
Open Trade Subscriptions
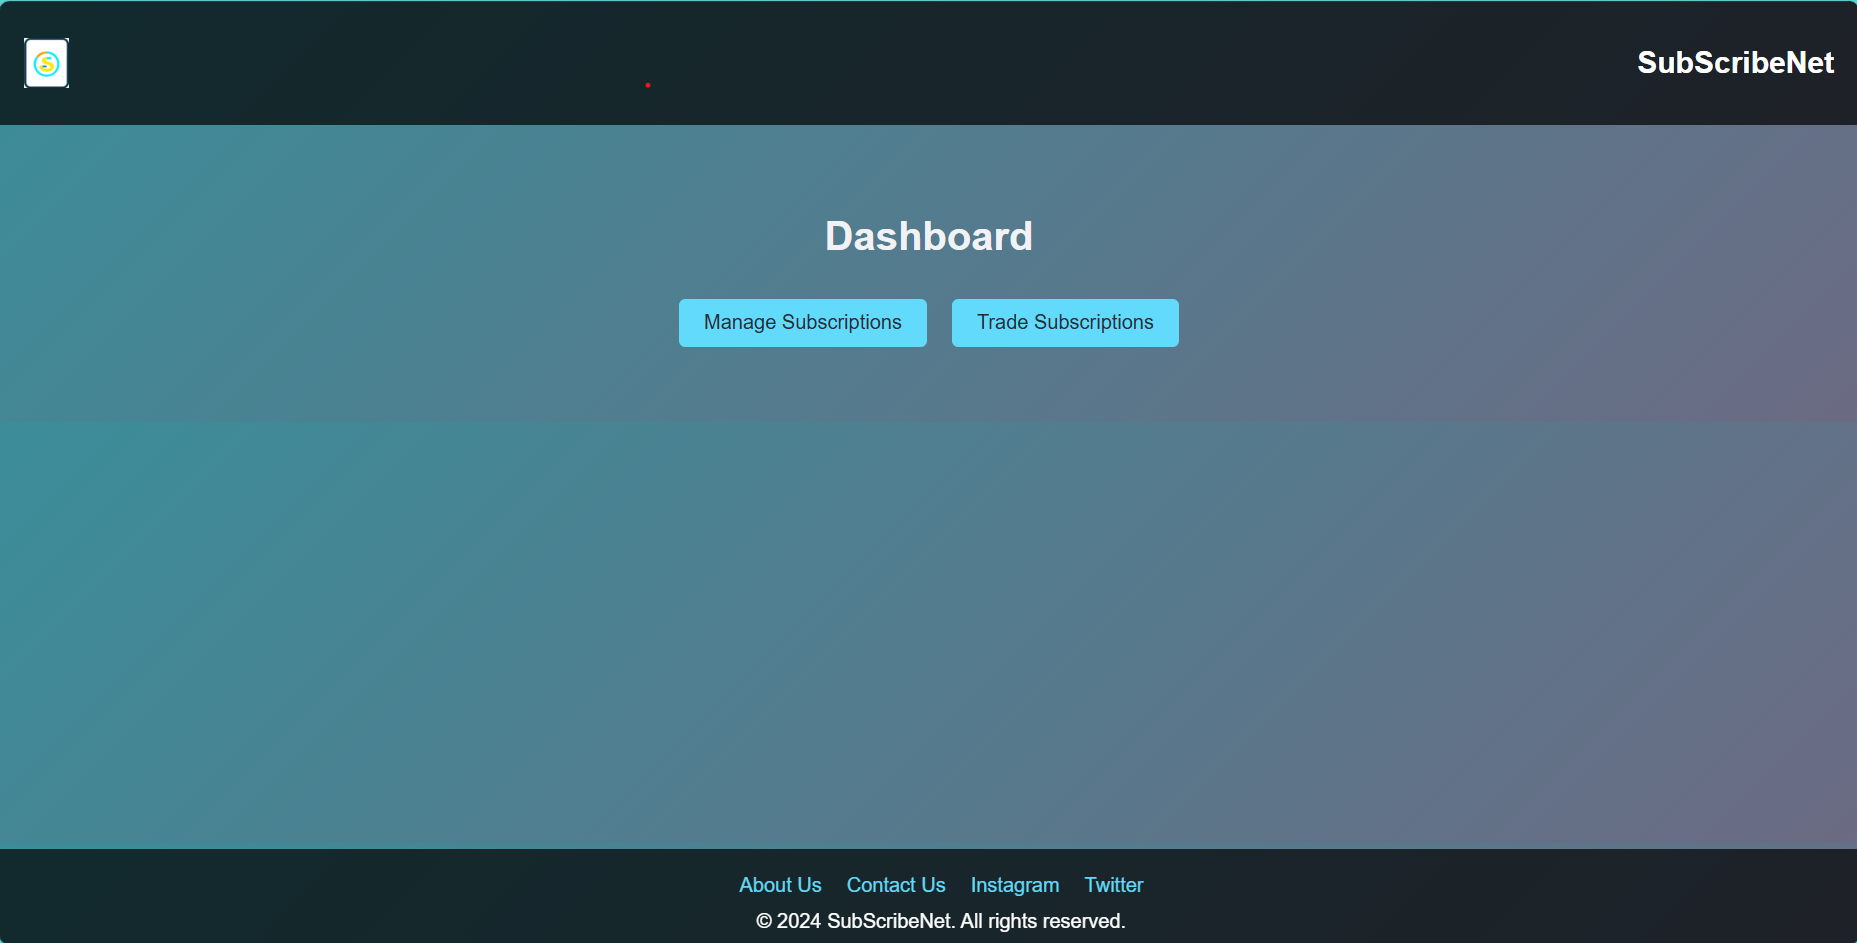pos(1065,323)
